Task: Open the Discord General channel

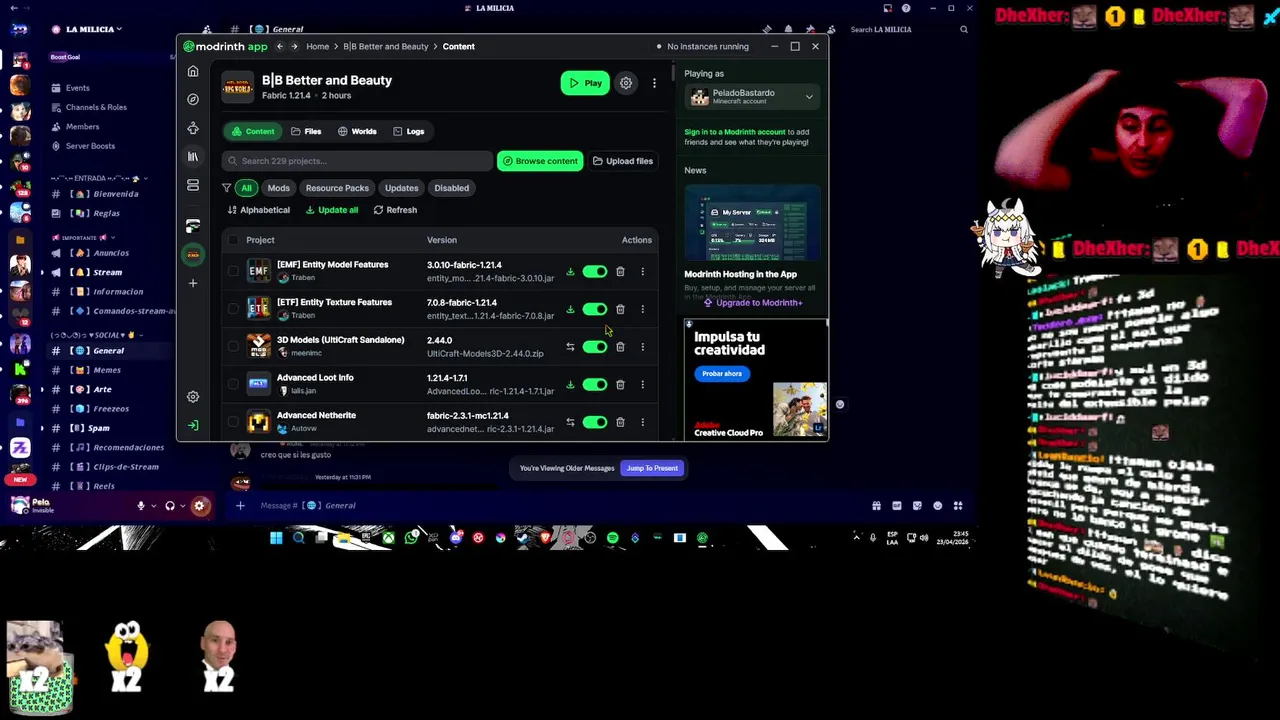Action: pyautogui.click(x=108, y=350)
